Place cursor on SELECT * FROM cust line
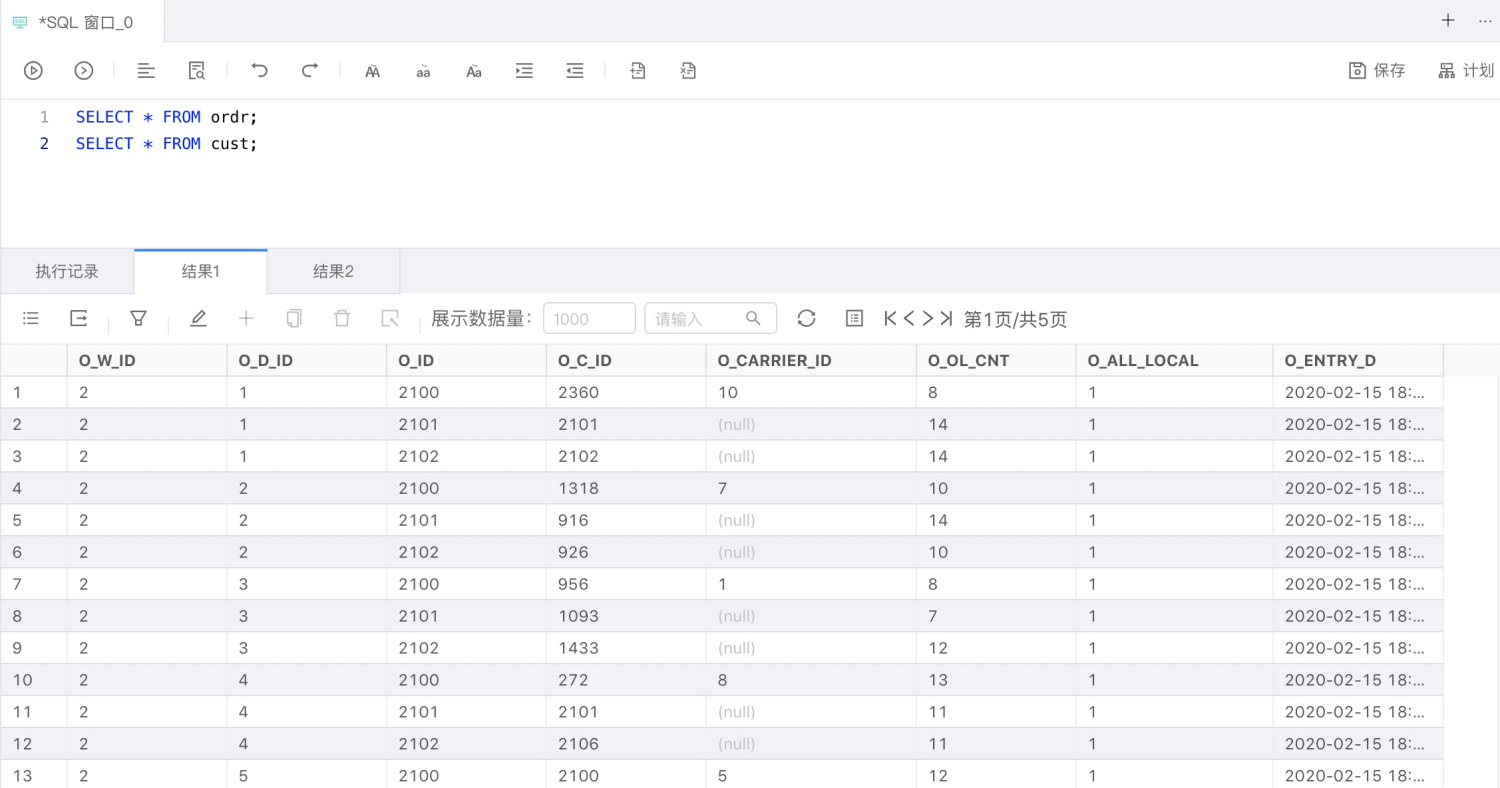Image resolution: width=1500 pixels, height=788 pixels. (167, 143)
